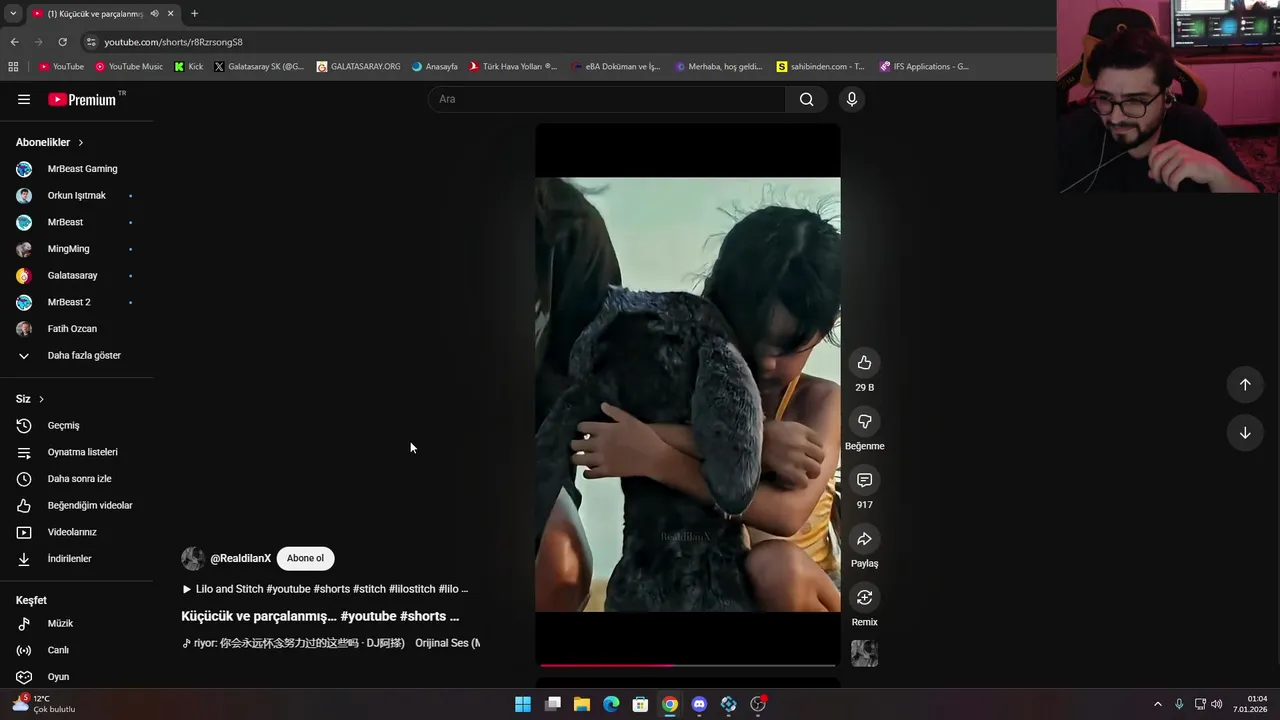The image size is (1280, 720).
Task: Open File Explorer from taskbar
Action: pyautogui.click(x=582, y=704)
